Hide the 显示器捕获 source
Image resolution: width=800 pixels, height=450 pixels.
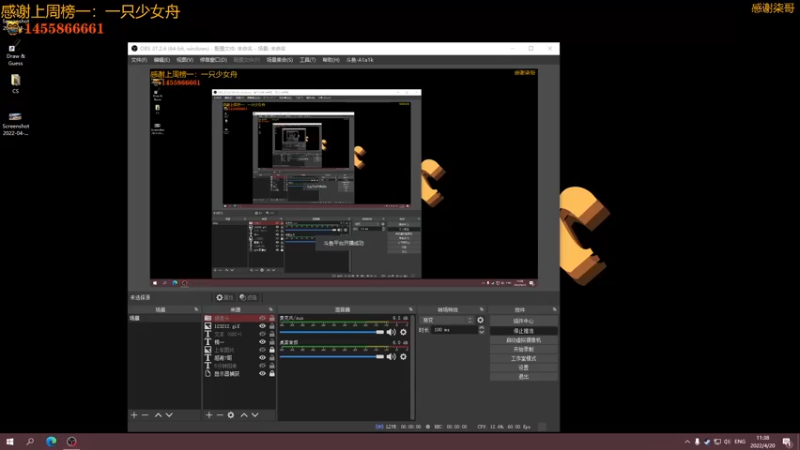tap(262, 373)
